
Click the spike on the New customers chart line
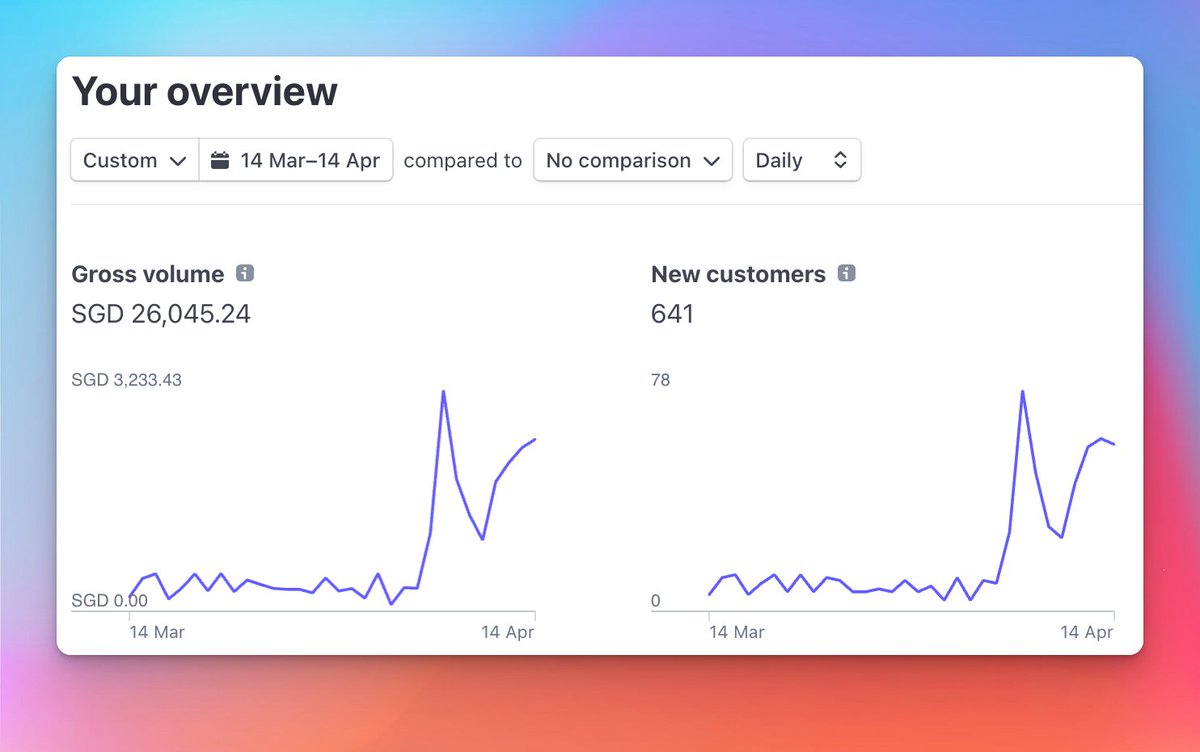(x=1022, y=392)
